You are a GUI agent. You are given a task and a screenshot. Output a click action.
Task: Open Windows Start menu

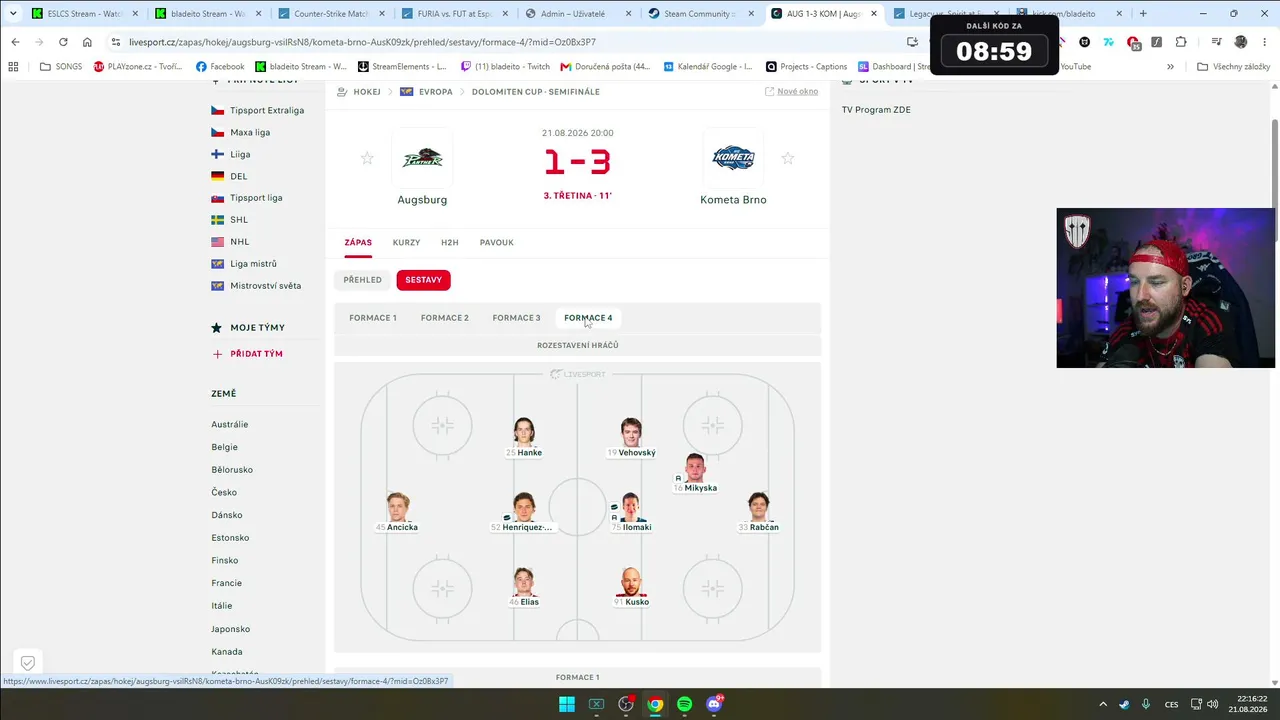567,704
